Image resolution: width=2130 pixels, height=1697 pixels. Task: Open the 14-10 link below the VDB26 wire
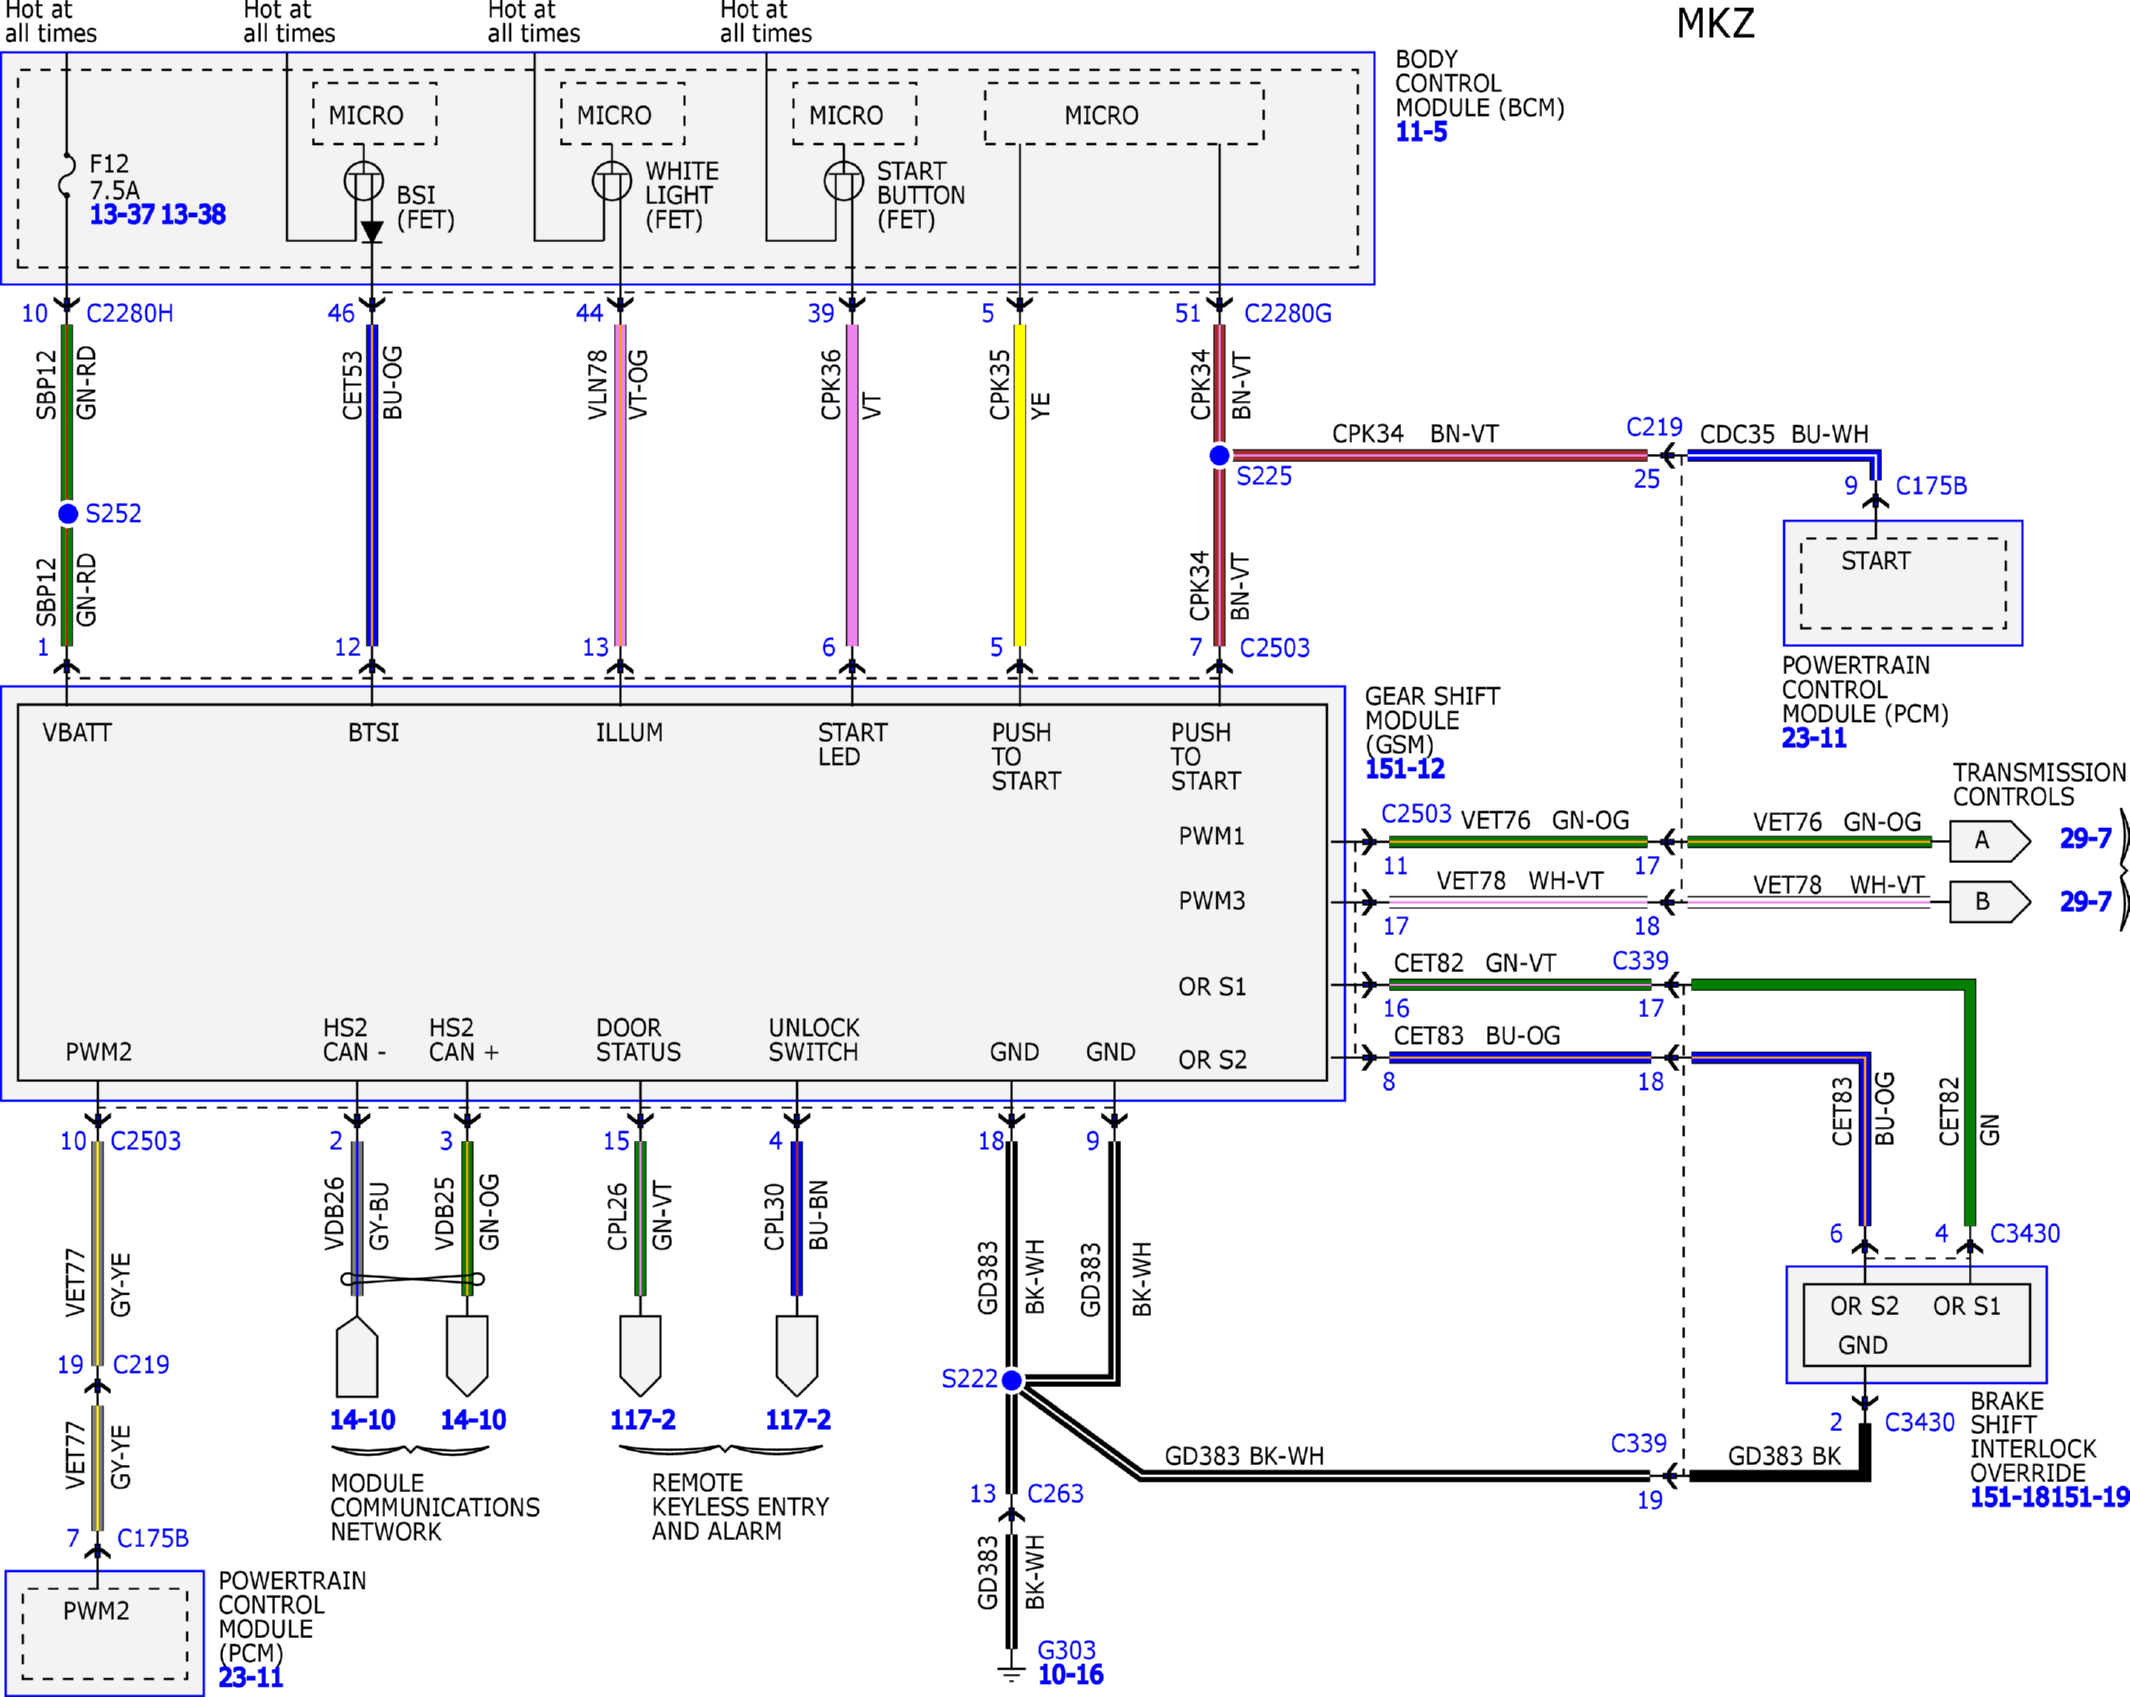[362, 1420]
